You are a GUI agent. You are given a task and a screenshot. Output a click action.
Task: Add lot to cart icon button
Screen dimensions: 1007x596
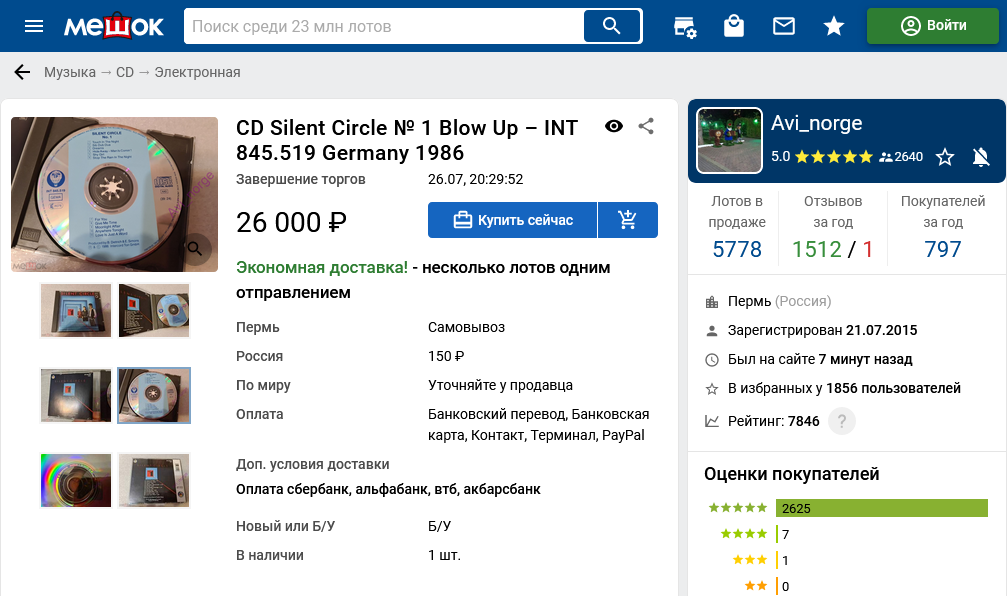[x=627, y=220]
